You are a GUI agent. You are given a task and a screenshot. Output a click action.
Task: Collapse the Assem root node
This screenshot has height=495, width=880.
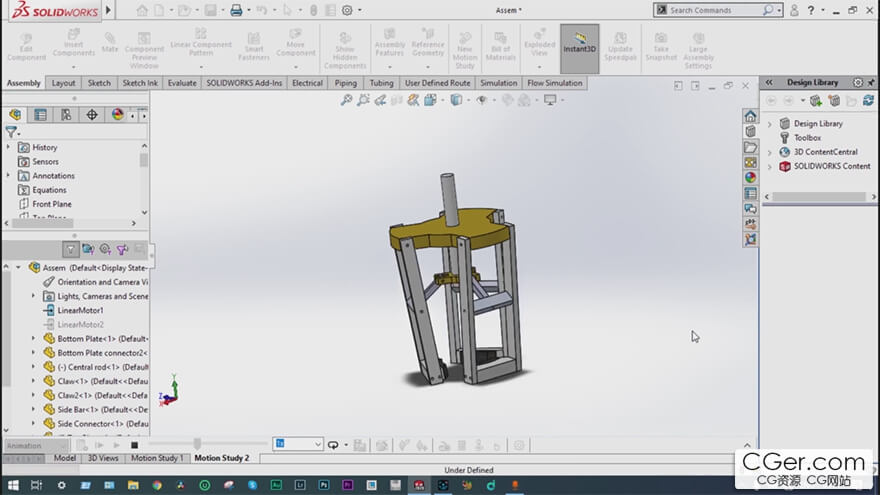pyautogui.click(x=19, y=268)
